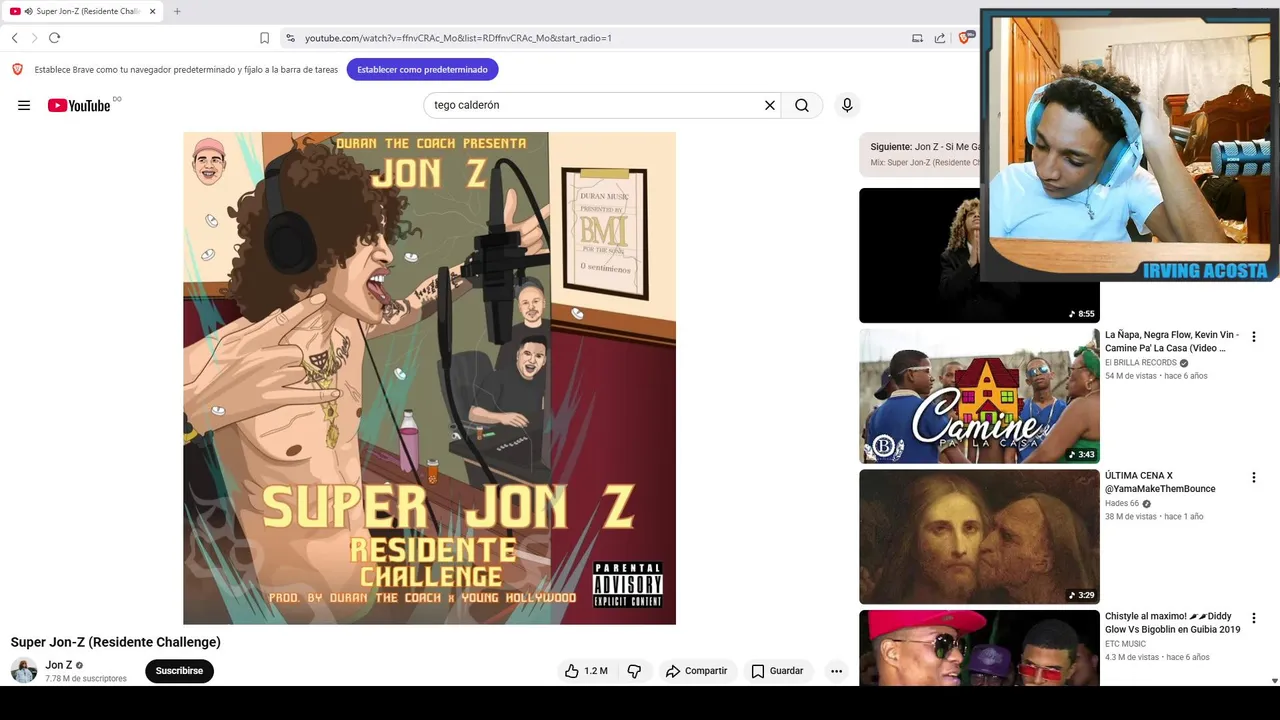Reload the page
The height and width of the screenshot is (720, 1280).
click(54, 38)
